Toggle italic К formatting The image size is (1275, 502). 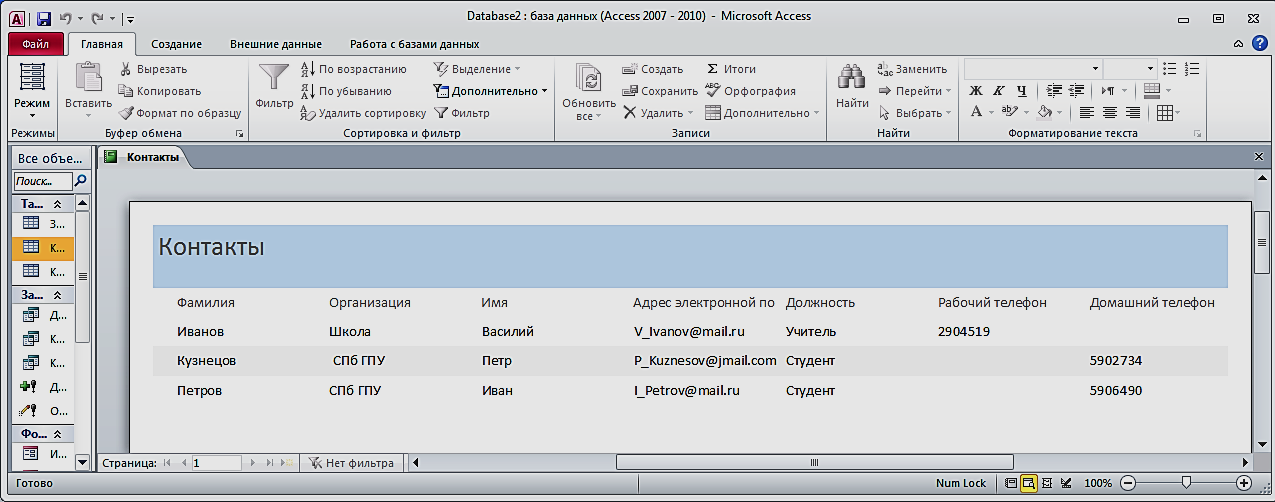999,90
